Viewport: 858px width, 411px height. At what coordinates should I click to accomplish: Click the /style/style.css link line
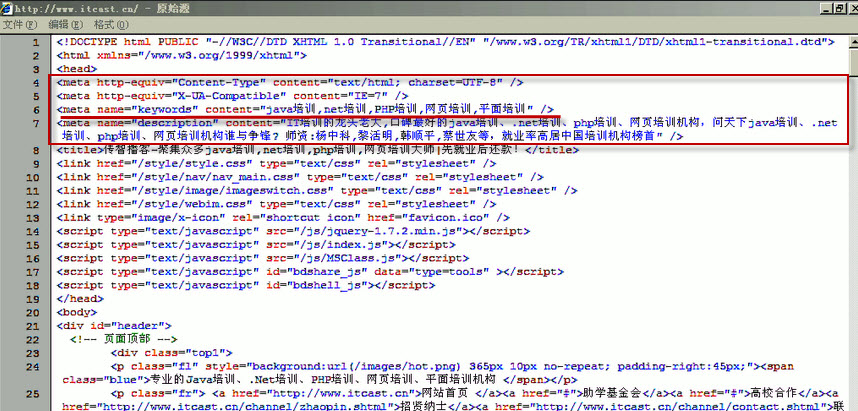click(276, 164)
